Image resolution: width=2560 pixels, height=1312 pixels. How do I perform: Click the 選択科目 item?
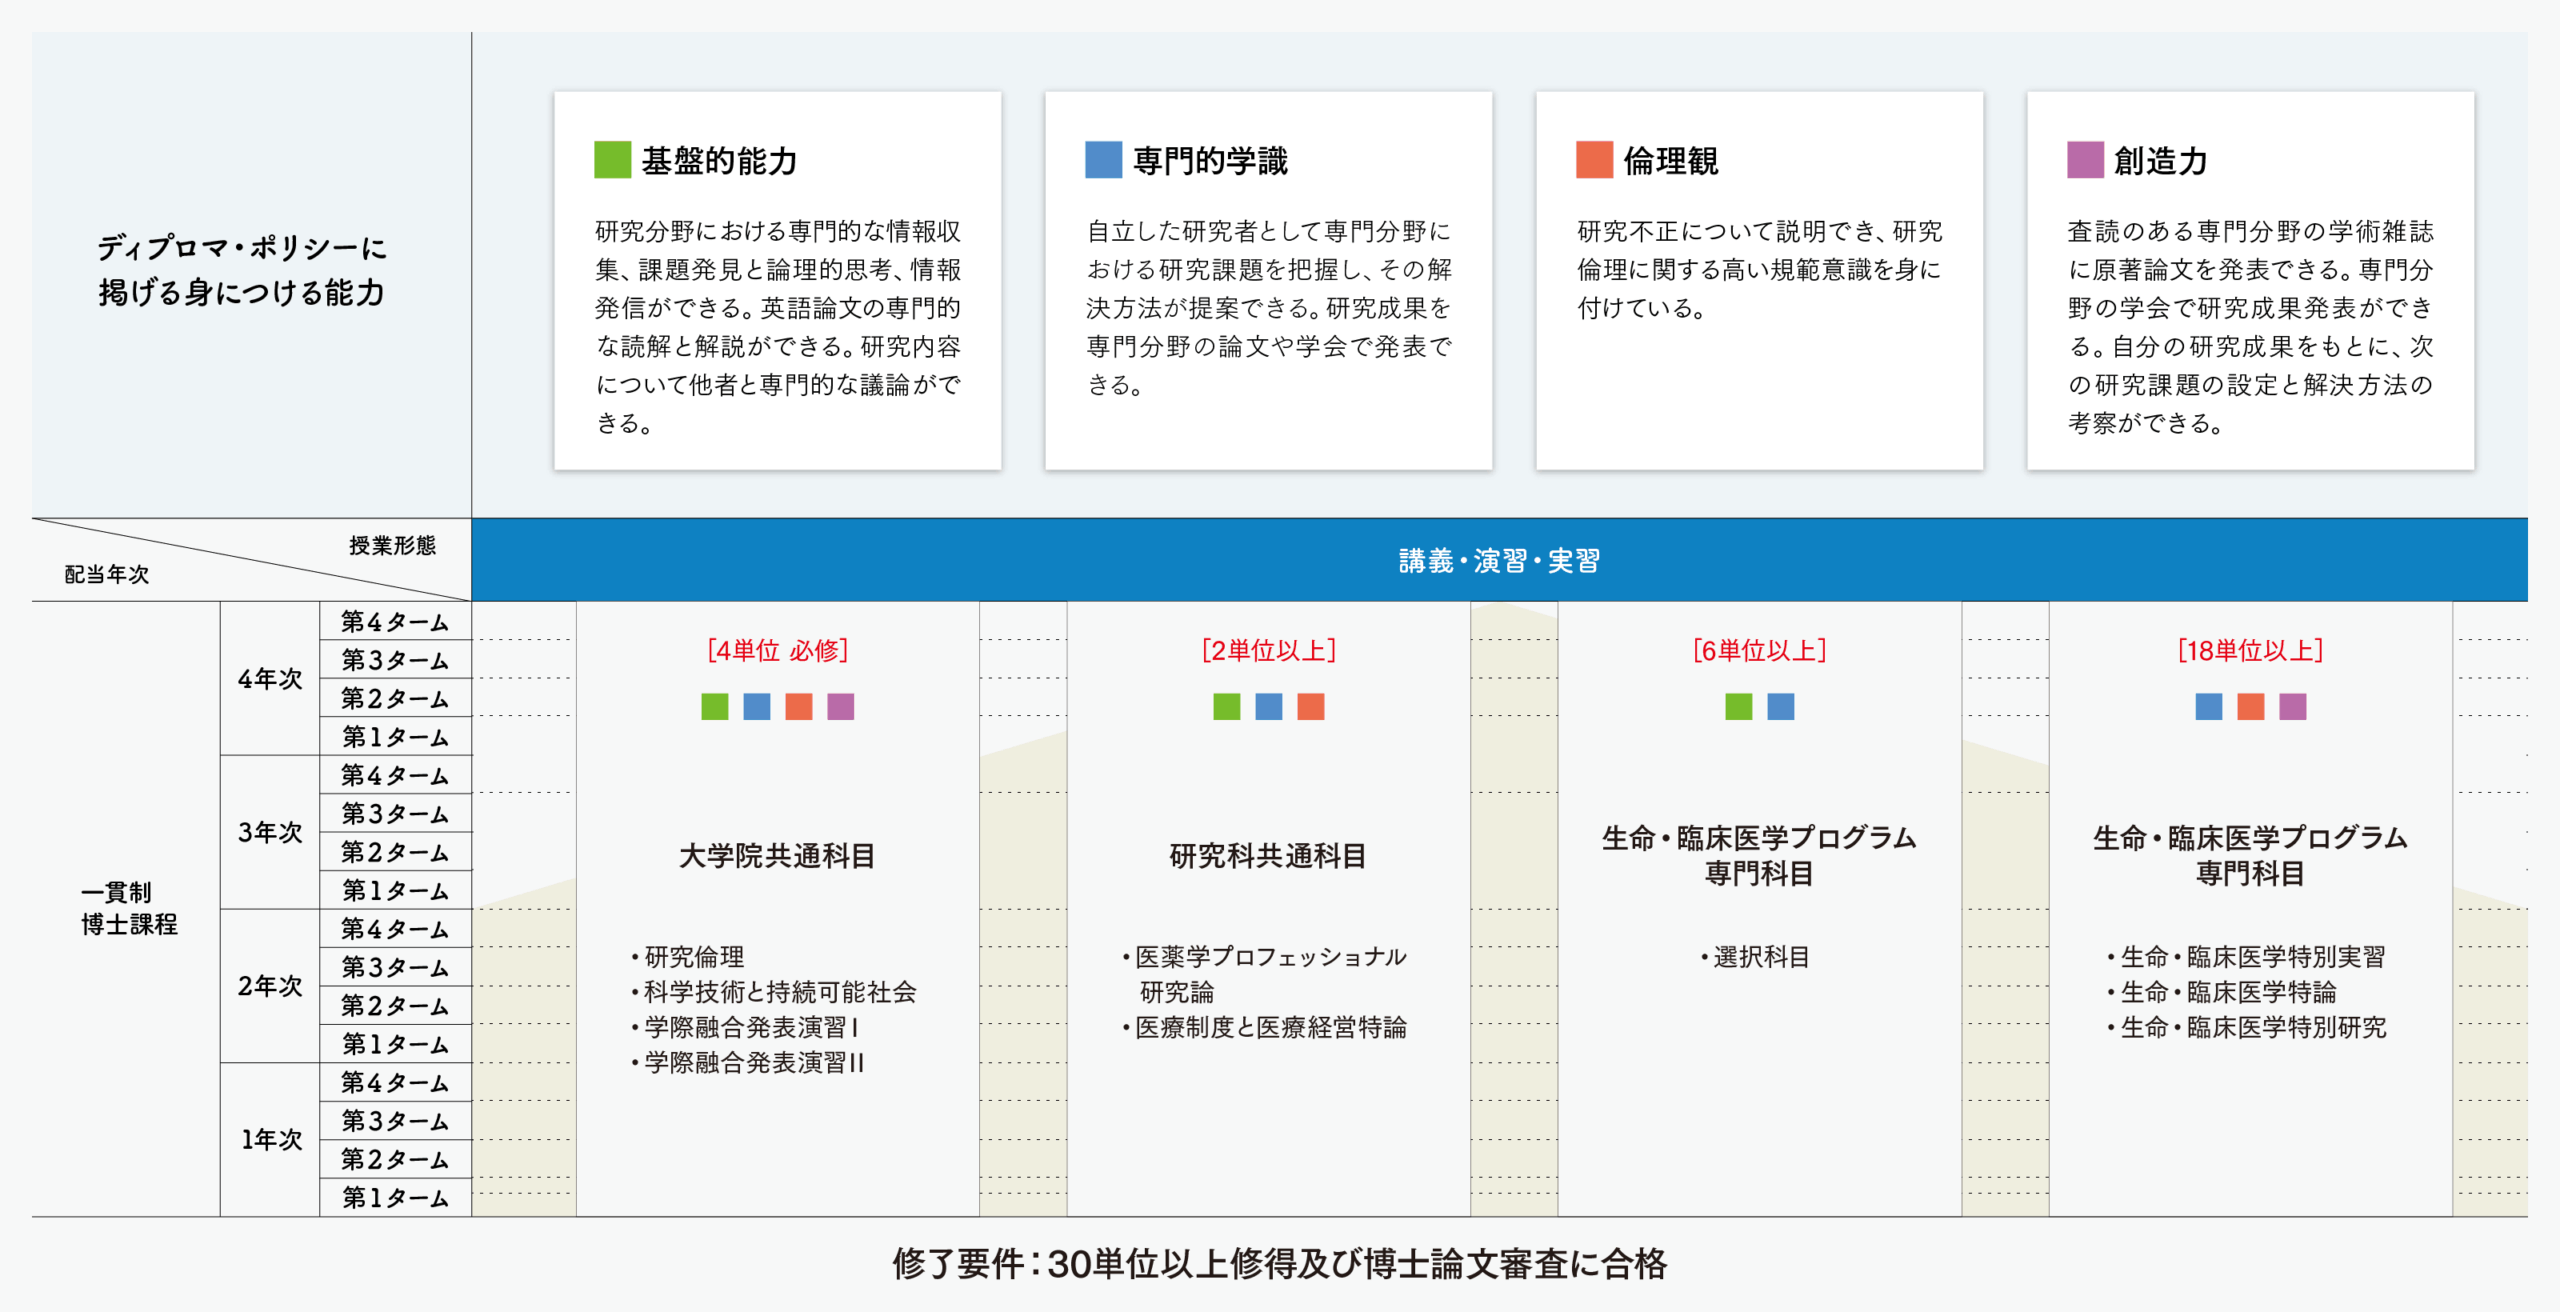tap(1760, 957)
